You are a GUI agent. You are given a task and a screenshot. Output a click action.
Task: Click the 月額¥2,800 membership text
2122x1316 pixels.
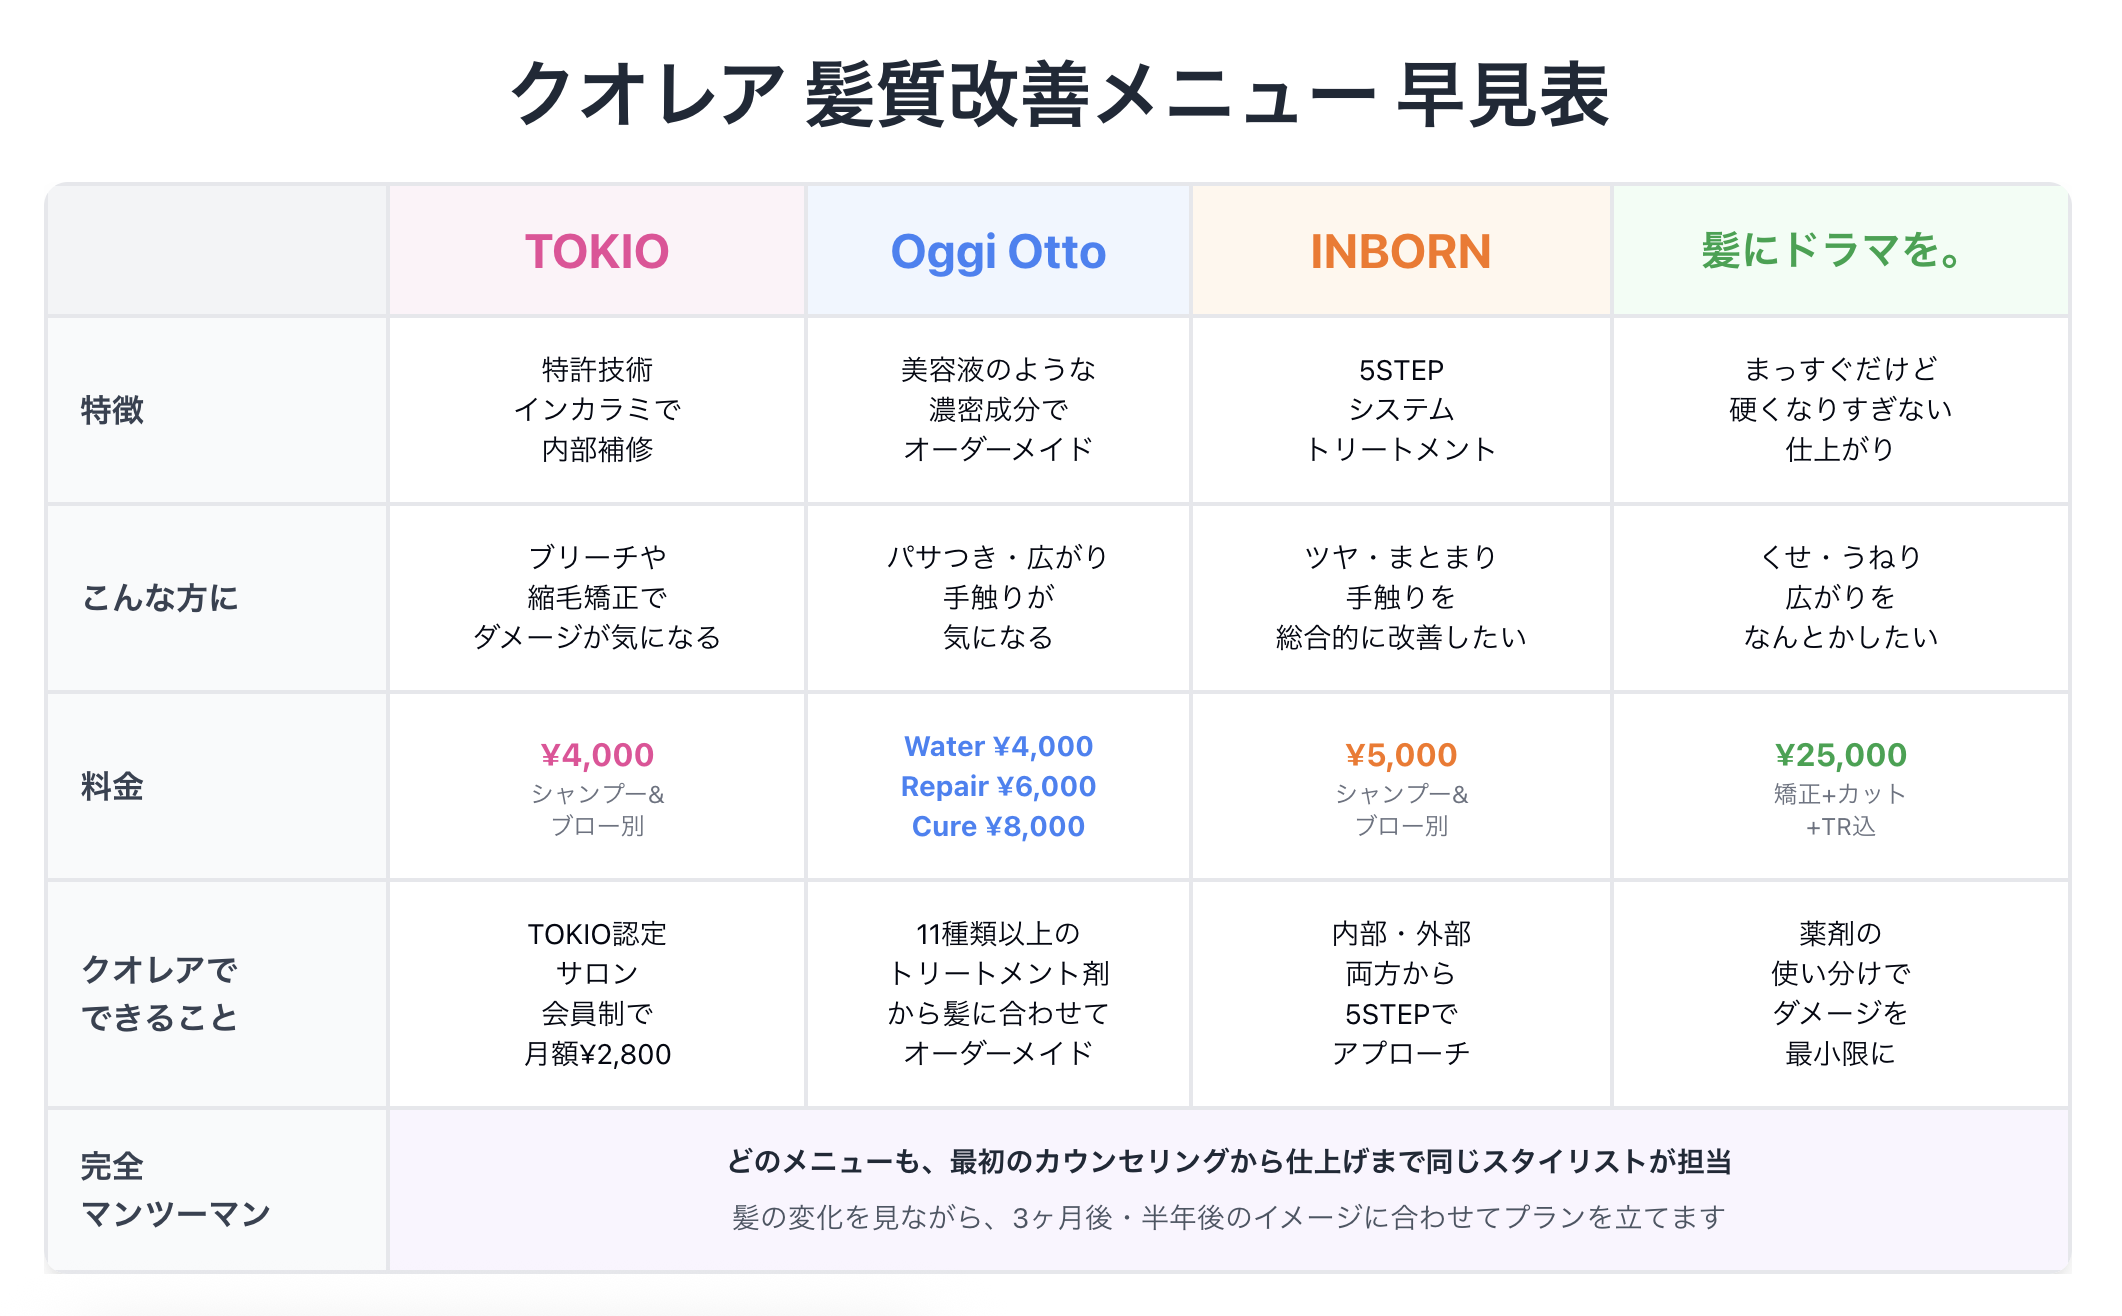point(597,1054)
